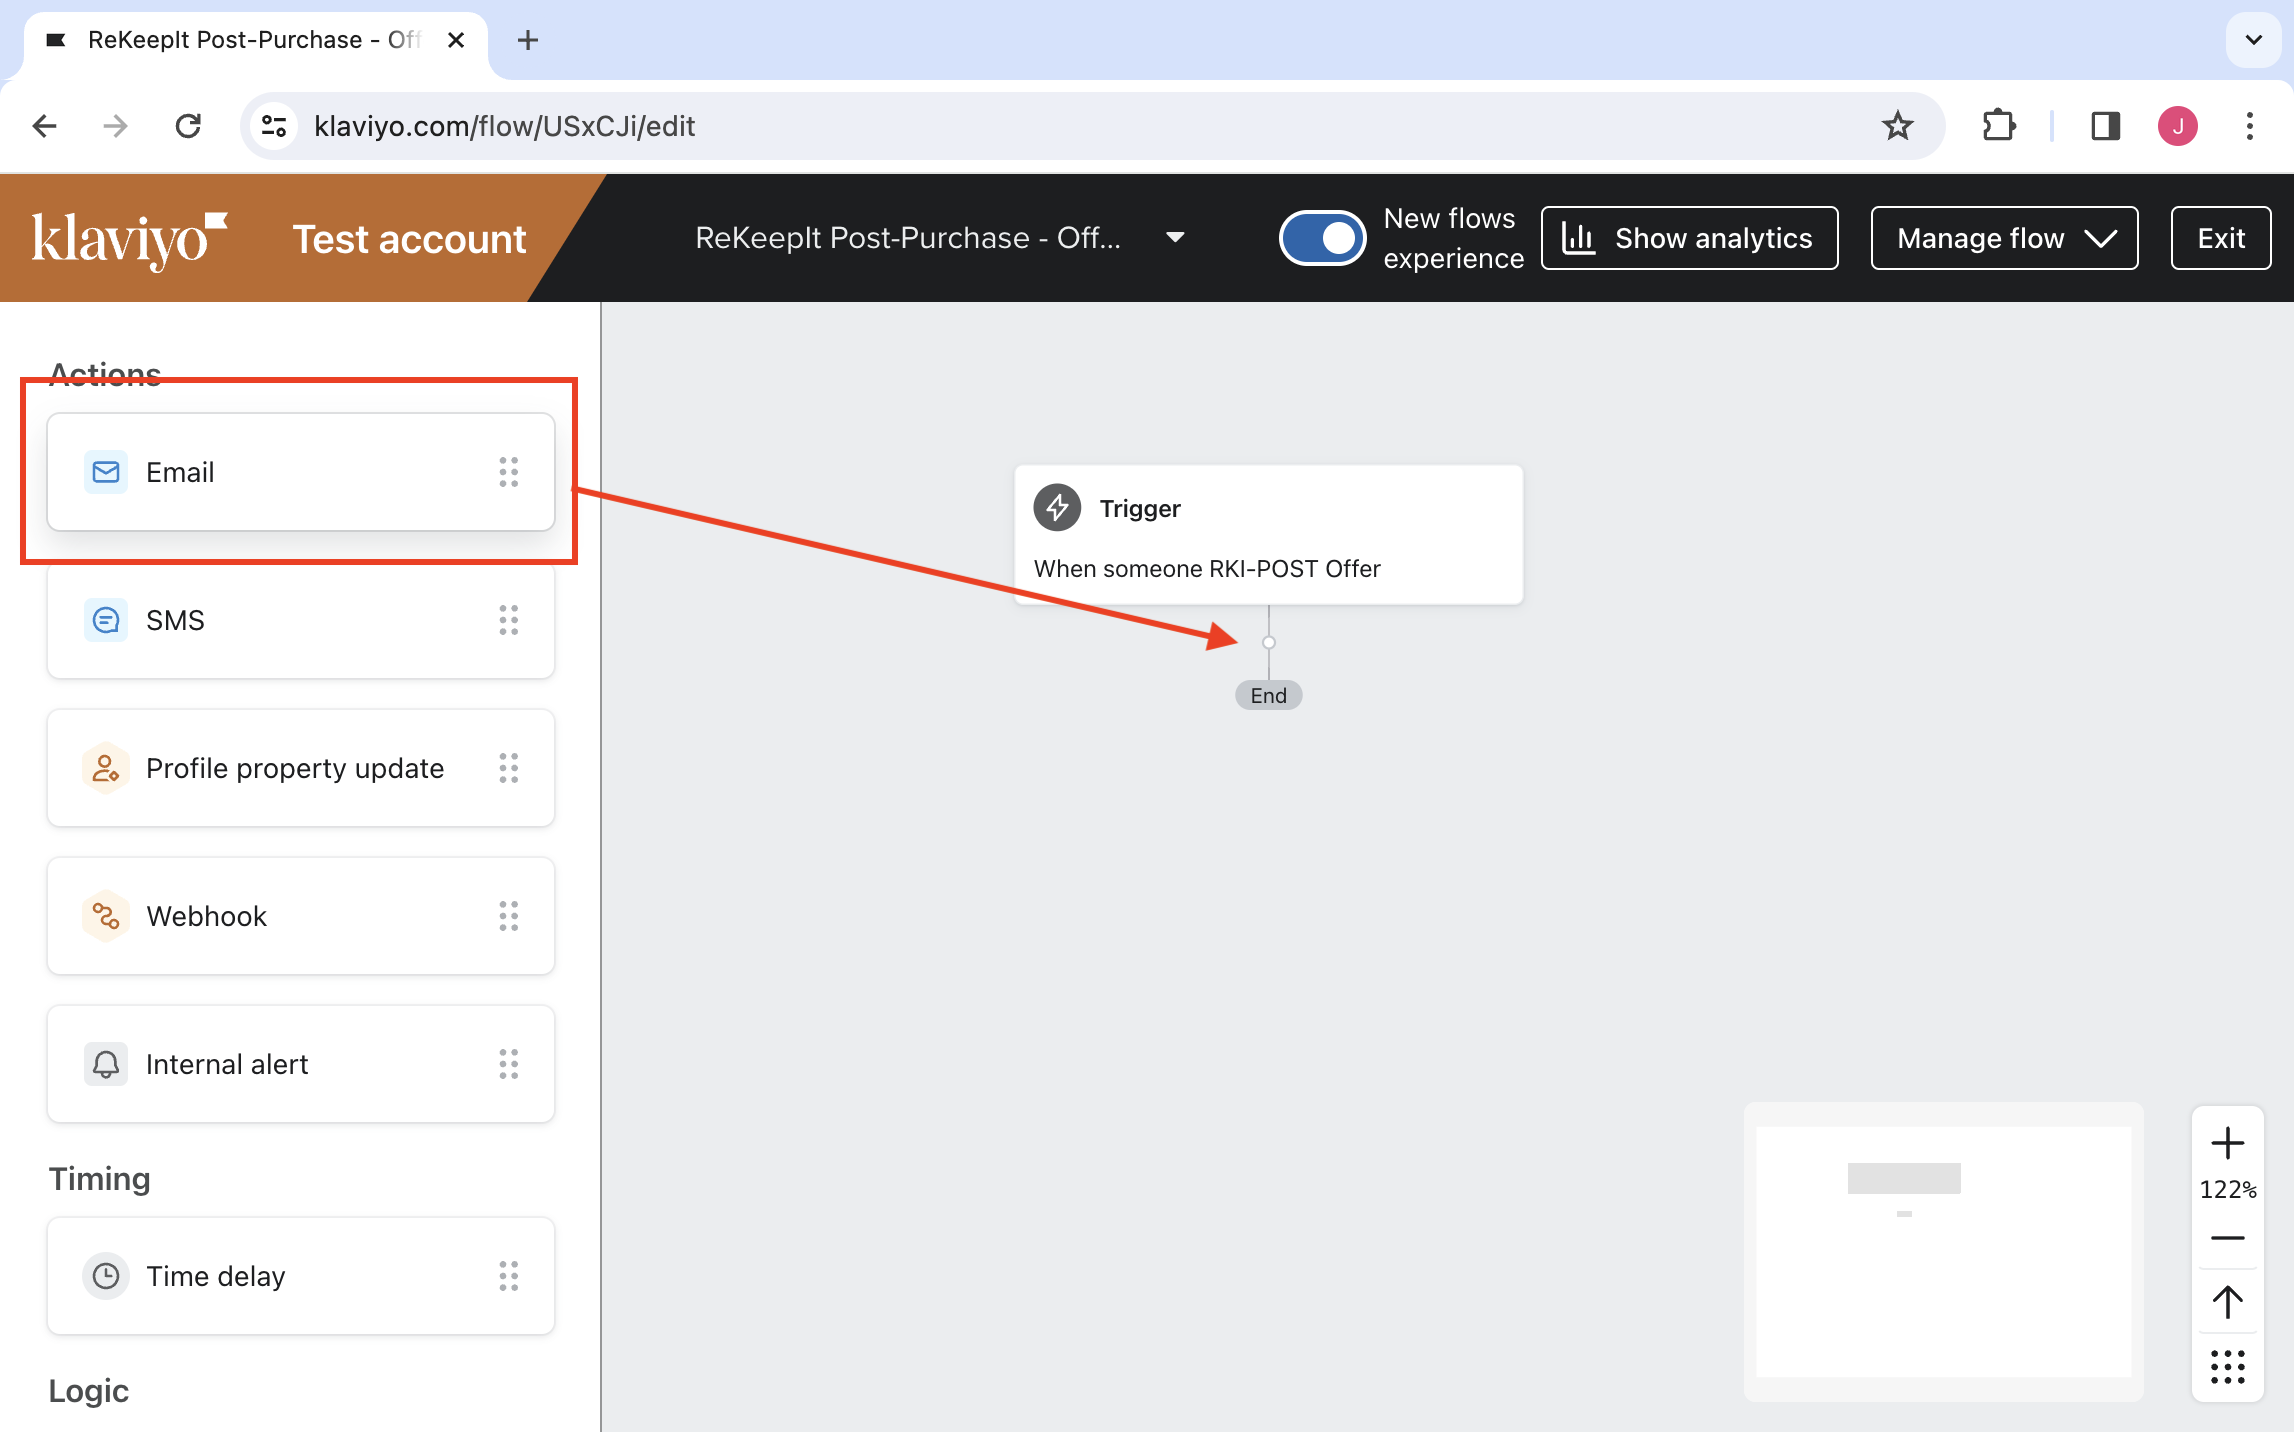
Task: Click the Exit button
Action: point(2220,238)
